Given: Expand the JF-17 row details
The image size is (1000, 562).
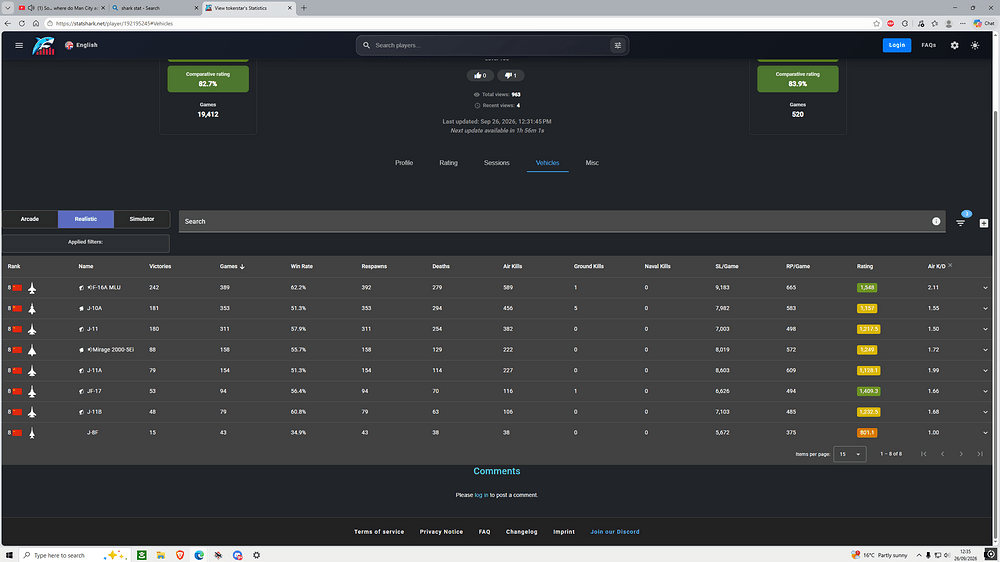Looking at the screenshot, I should pos(985,392).
